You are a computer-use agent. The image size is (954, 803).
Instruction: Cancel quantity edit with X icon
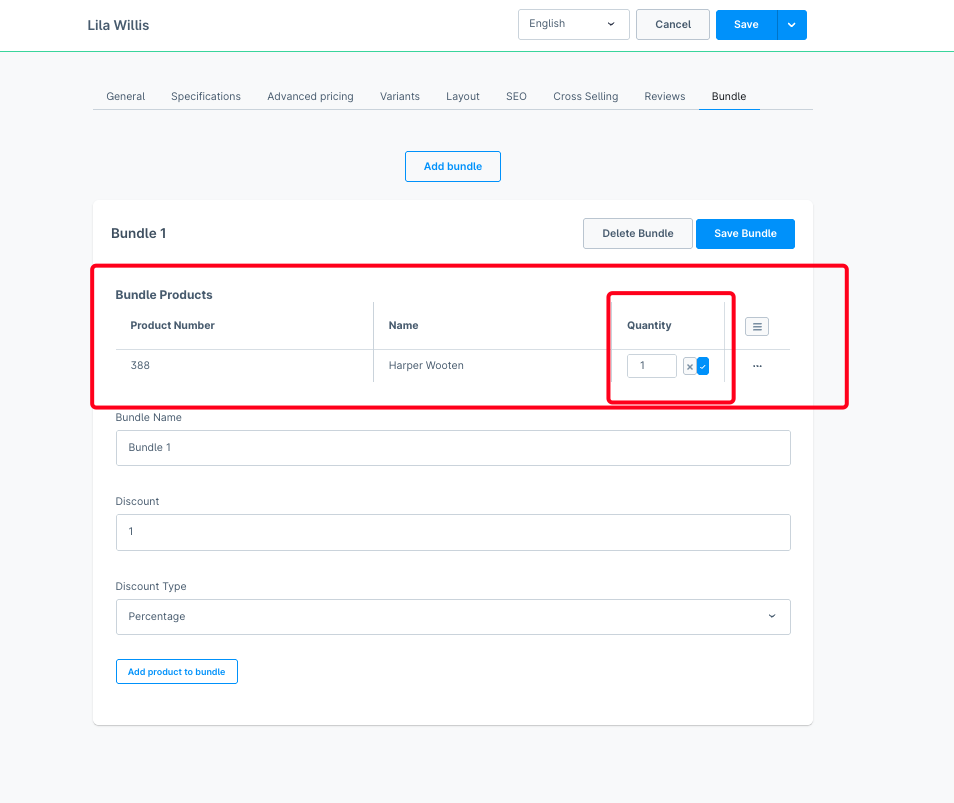coord(690,367)
